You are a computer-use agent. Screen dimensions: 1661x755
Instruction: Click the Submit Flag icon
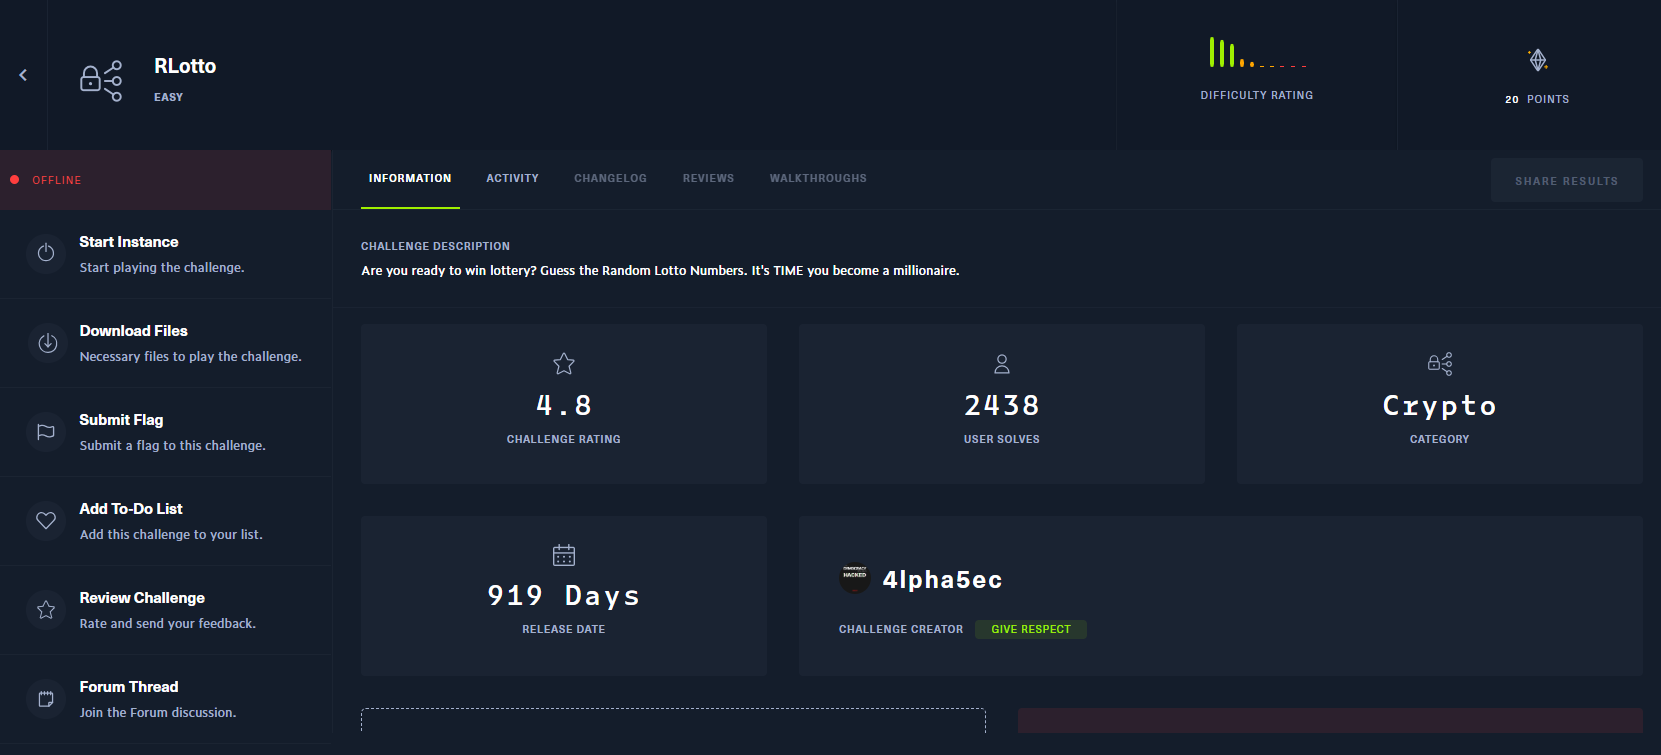point(46,432)
